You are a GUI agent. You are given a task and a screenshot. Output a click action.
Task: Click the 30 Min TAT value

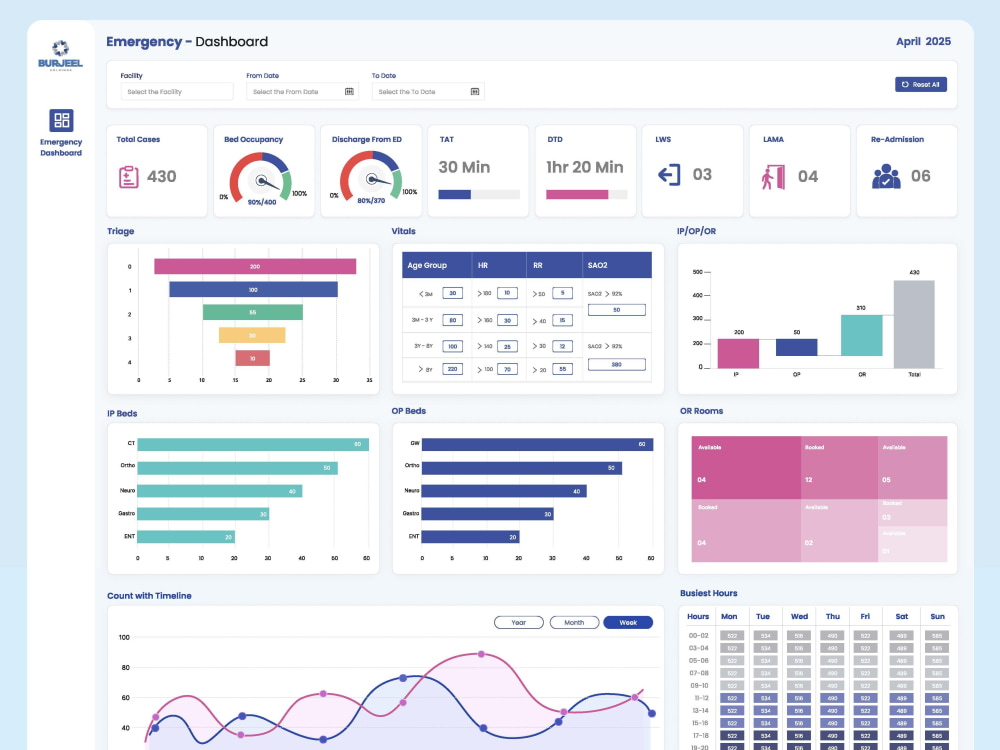click(464, 167)
